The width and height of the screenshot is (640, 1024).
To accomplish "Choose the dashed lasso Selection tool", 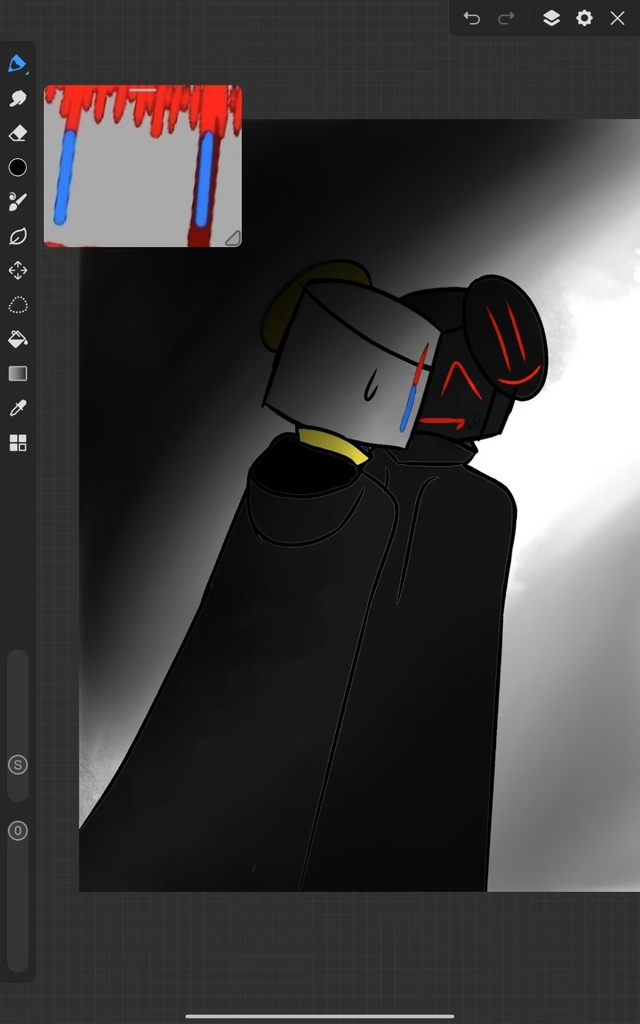I will [x=17, y=305].
